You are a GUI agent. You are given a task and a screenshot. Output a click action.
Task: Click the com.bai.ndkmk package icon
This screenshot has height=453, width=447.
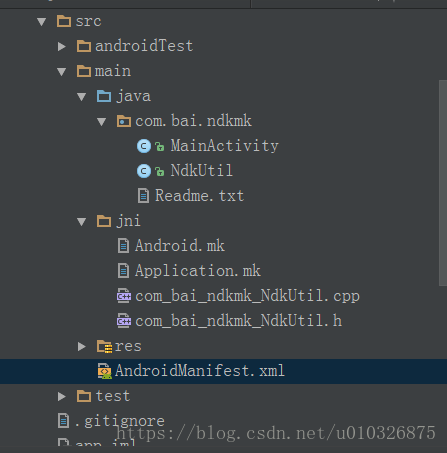point(124,121)
